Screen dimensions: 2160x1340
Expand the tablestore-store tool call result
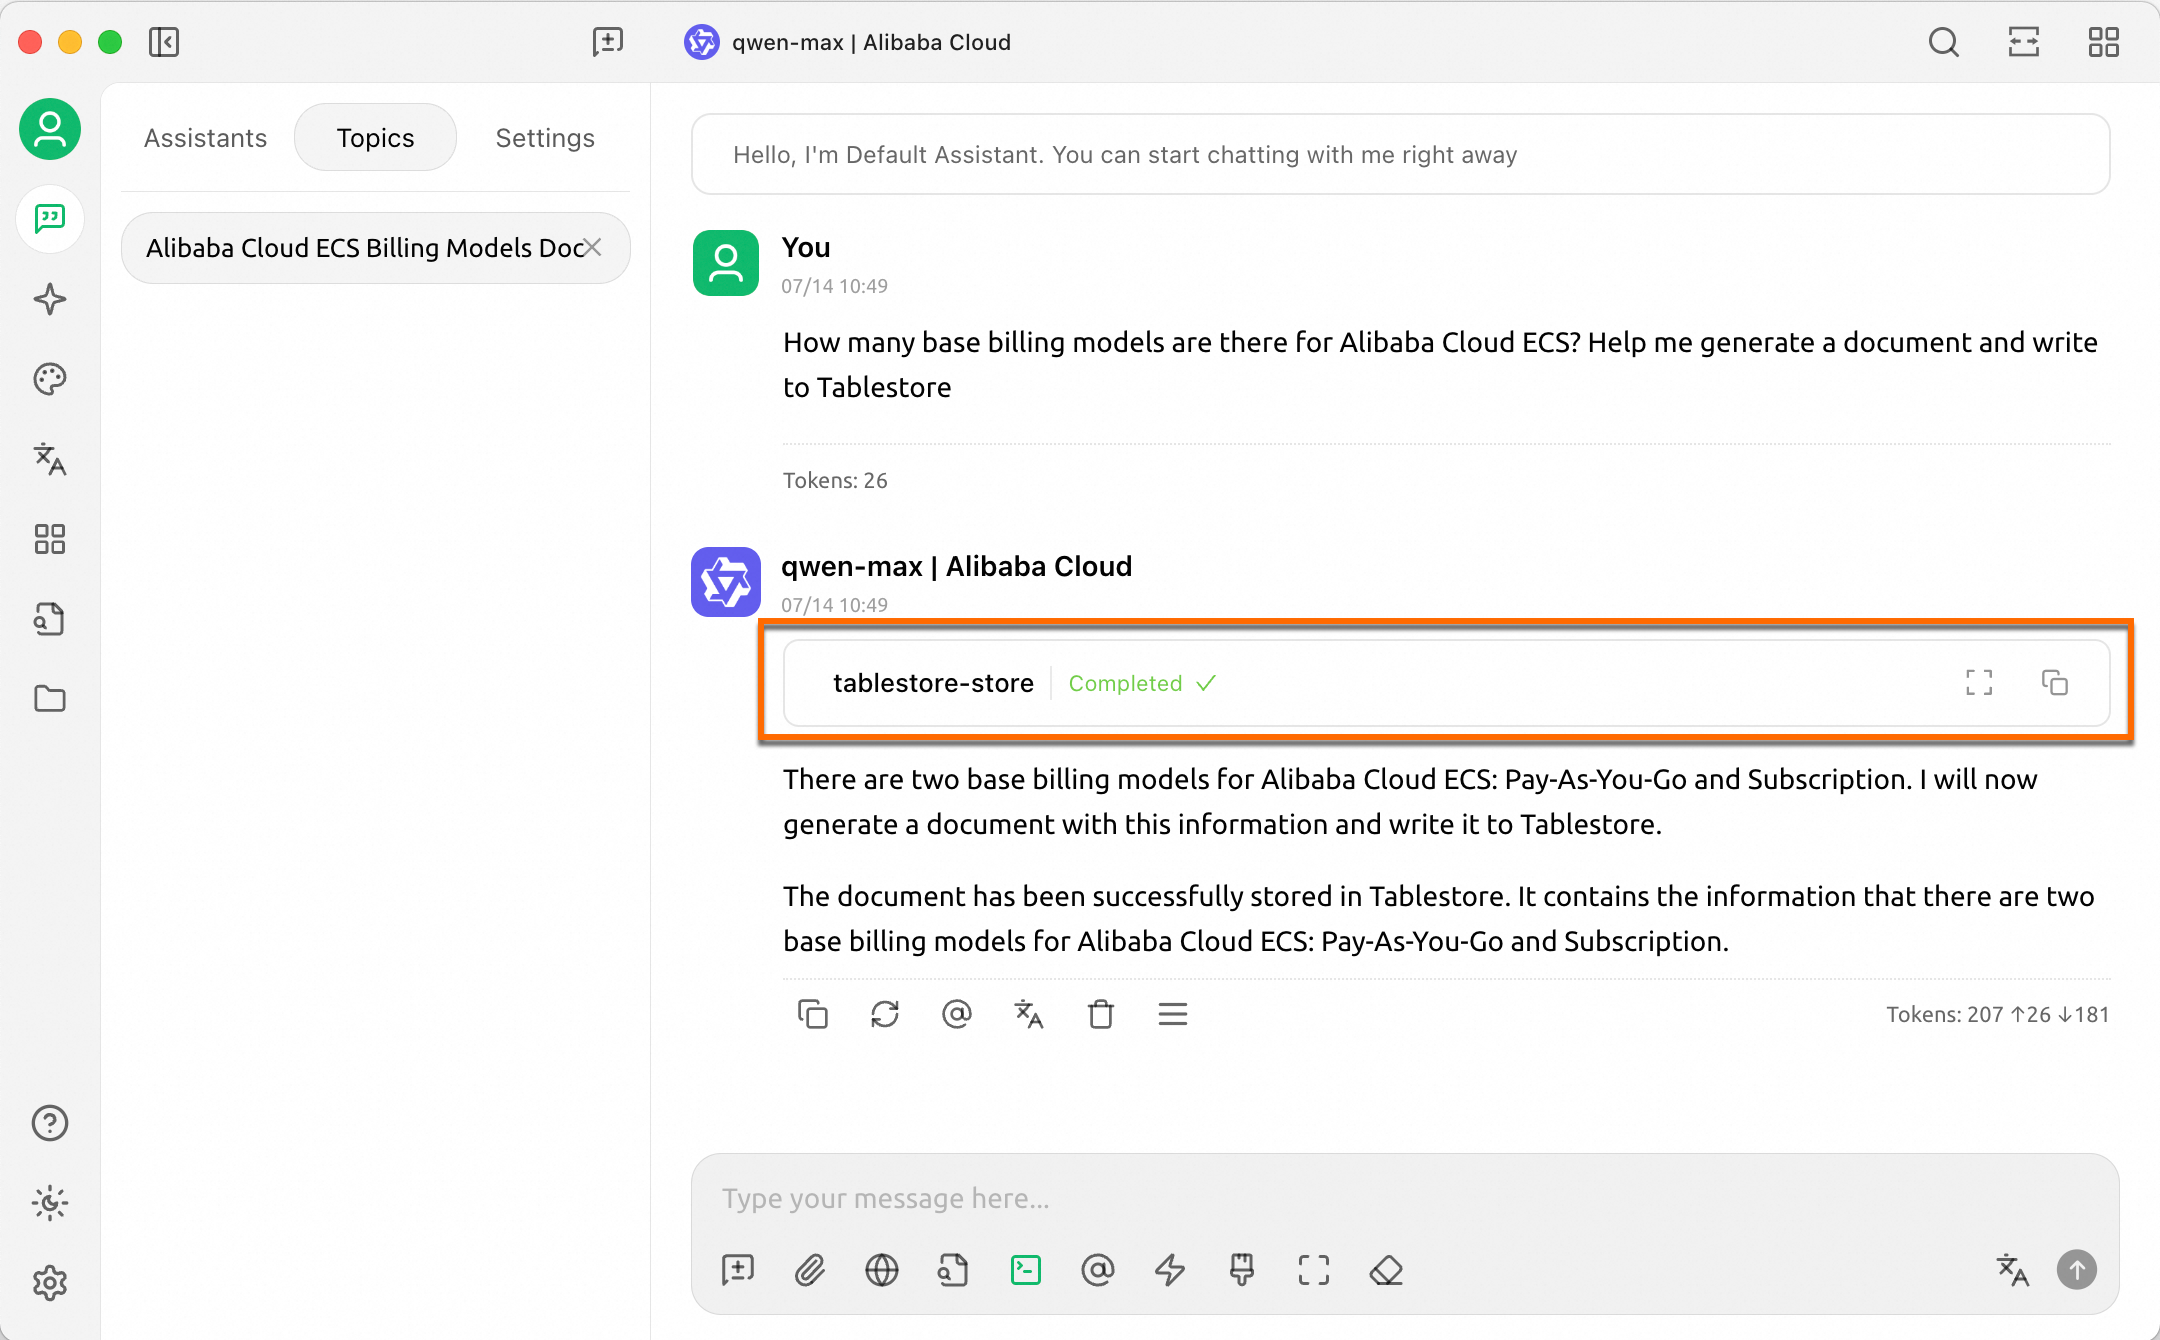[1447, 683]
